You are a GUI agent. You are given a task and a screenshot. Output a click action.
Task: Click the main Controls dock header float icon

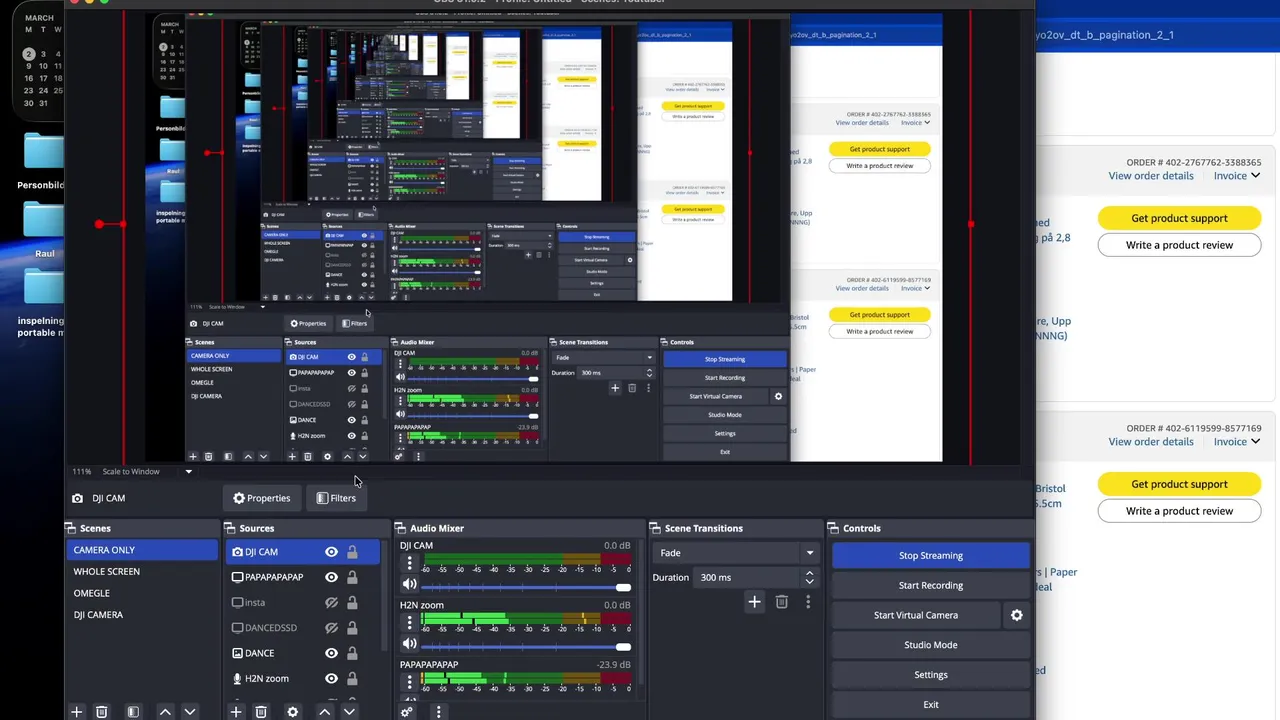(833, 528)
